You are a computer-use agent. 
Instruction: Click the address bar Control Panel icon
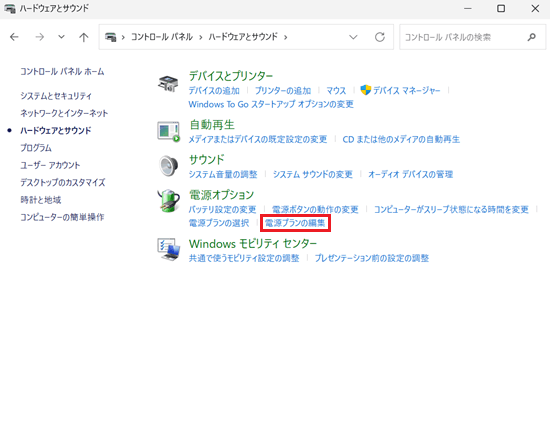[111, 37]
